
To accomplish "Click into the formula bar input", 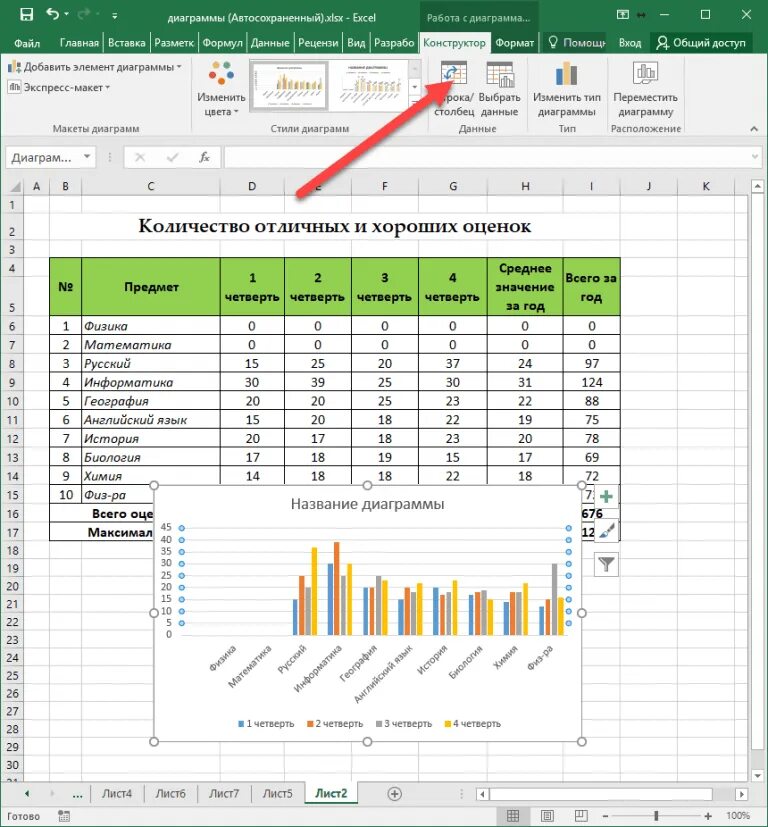I will (x=486, y=157).
